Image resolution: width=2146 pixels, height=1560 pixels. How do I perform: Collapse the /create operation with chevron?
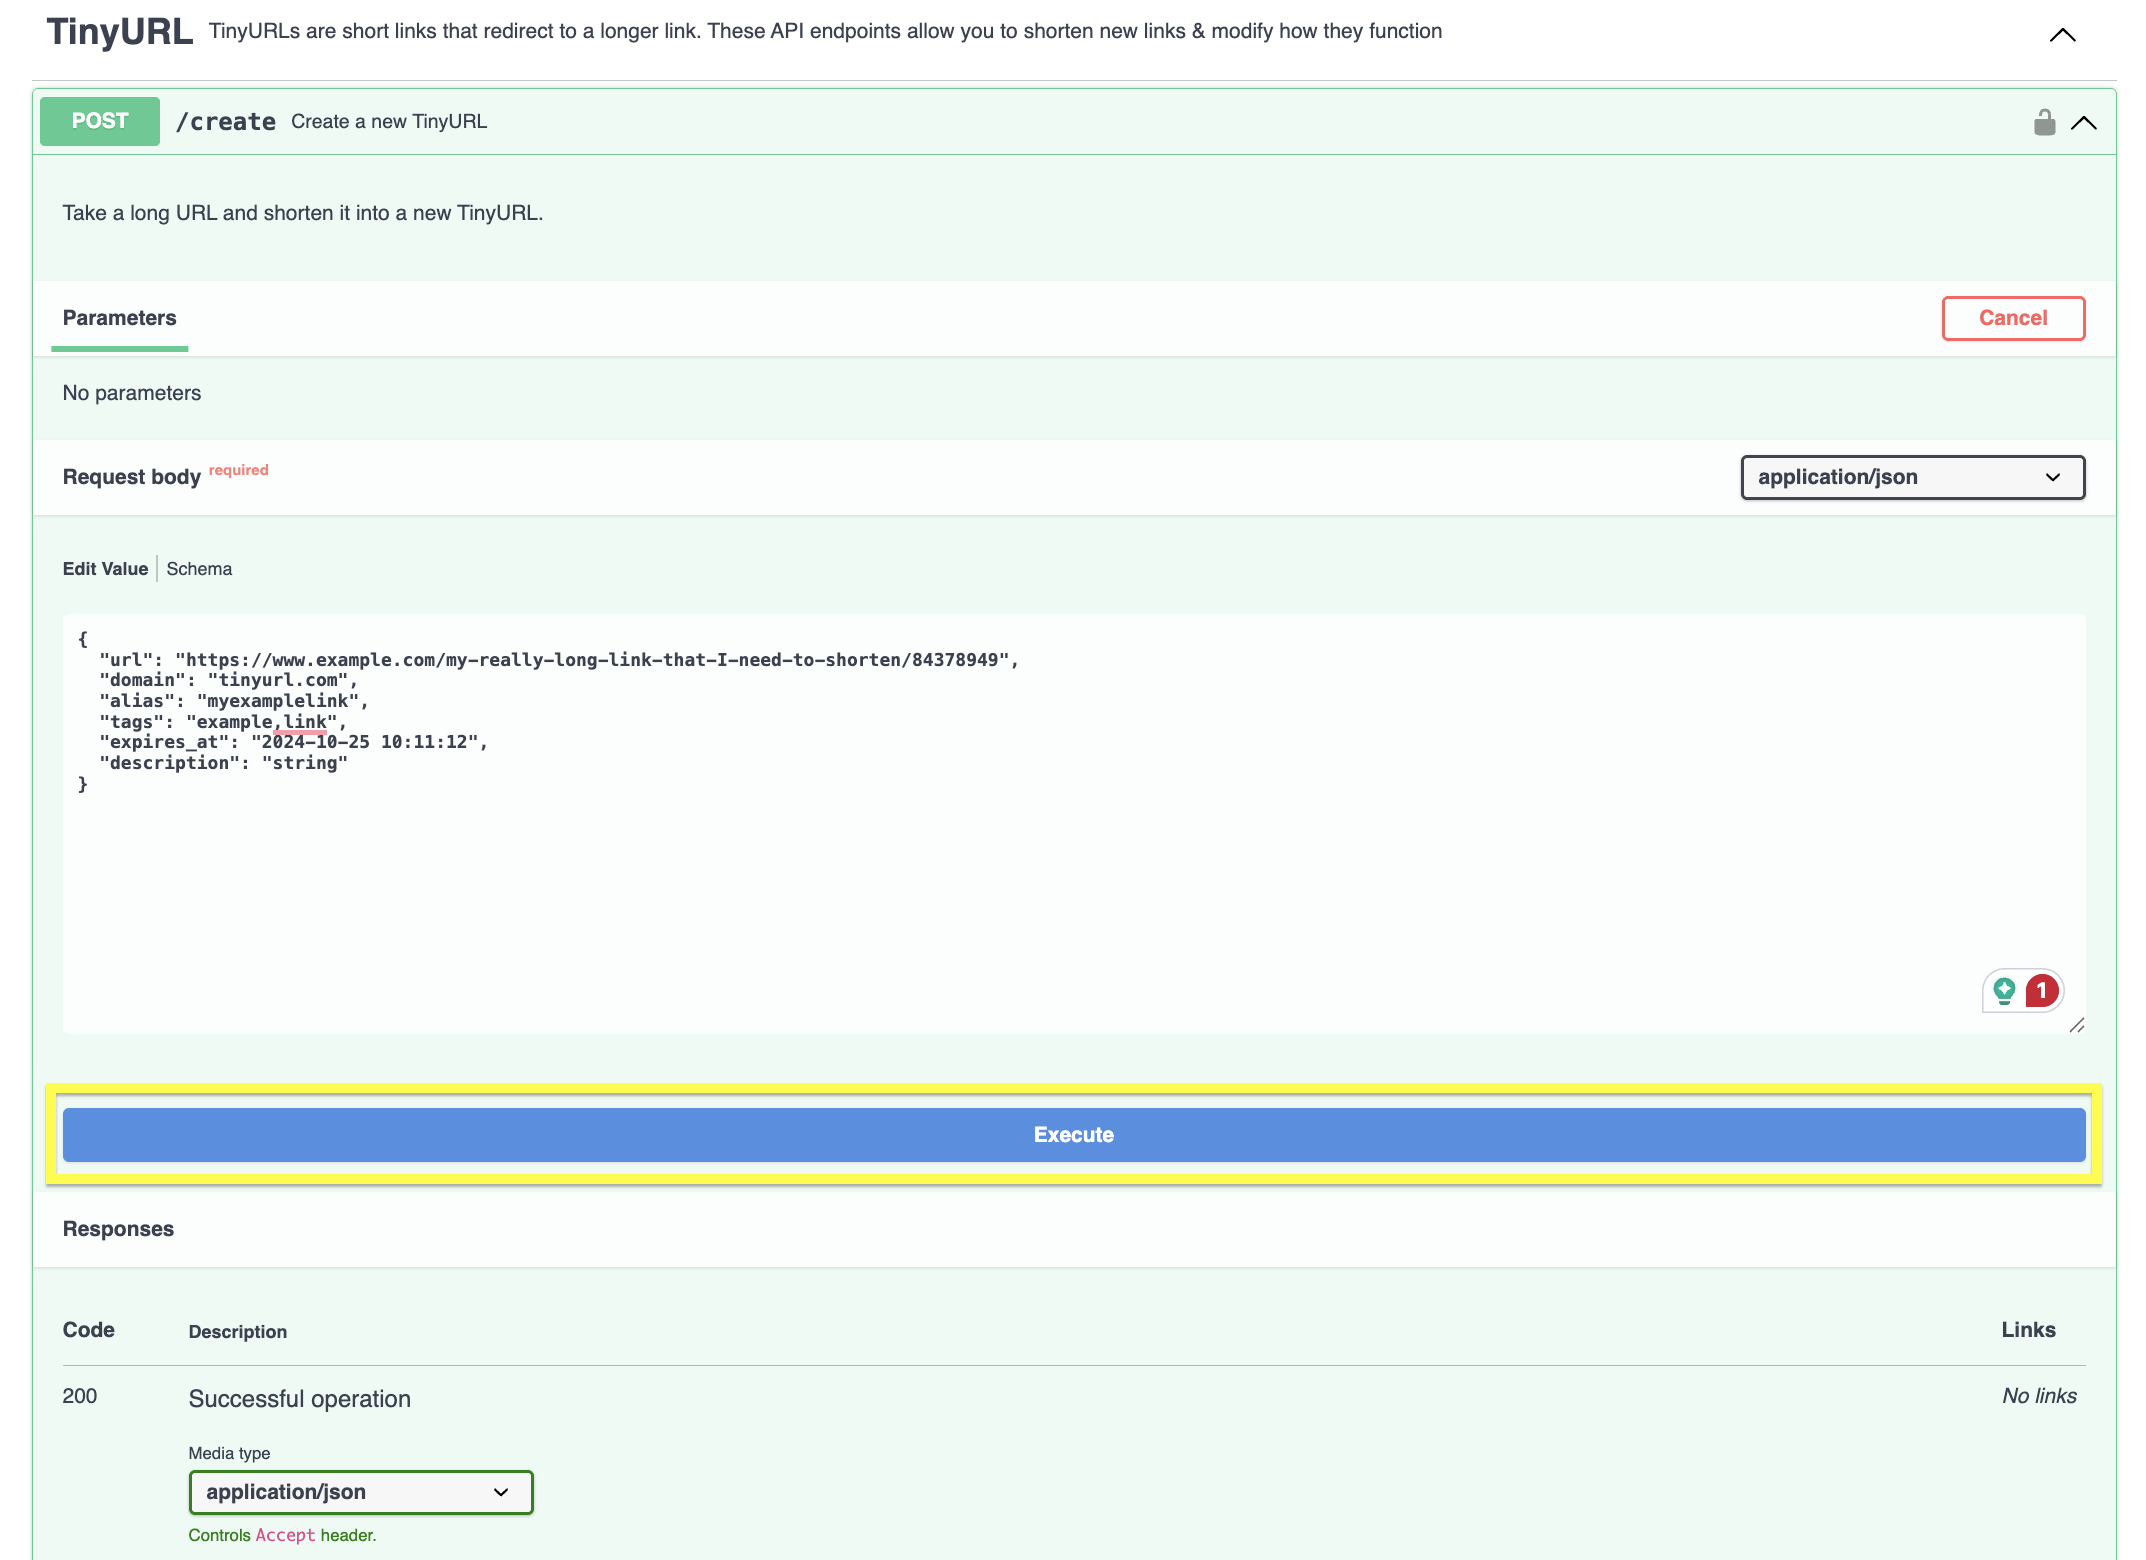pos(2084,123)
